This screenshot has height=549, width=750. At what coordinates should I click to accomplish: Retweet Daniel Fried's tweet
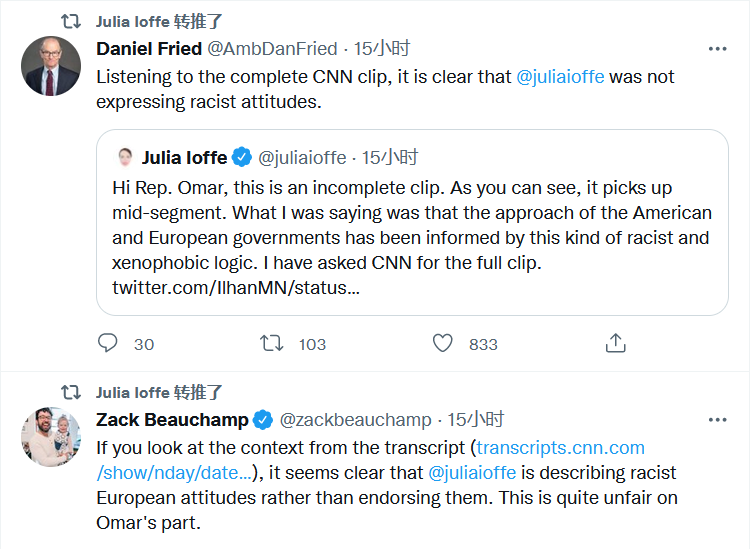coord(272,343)
